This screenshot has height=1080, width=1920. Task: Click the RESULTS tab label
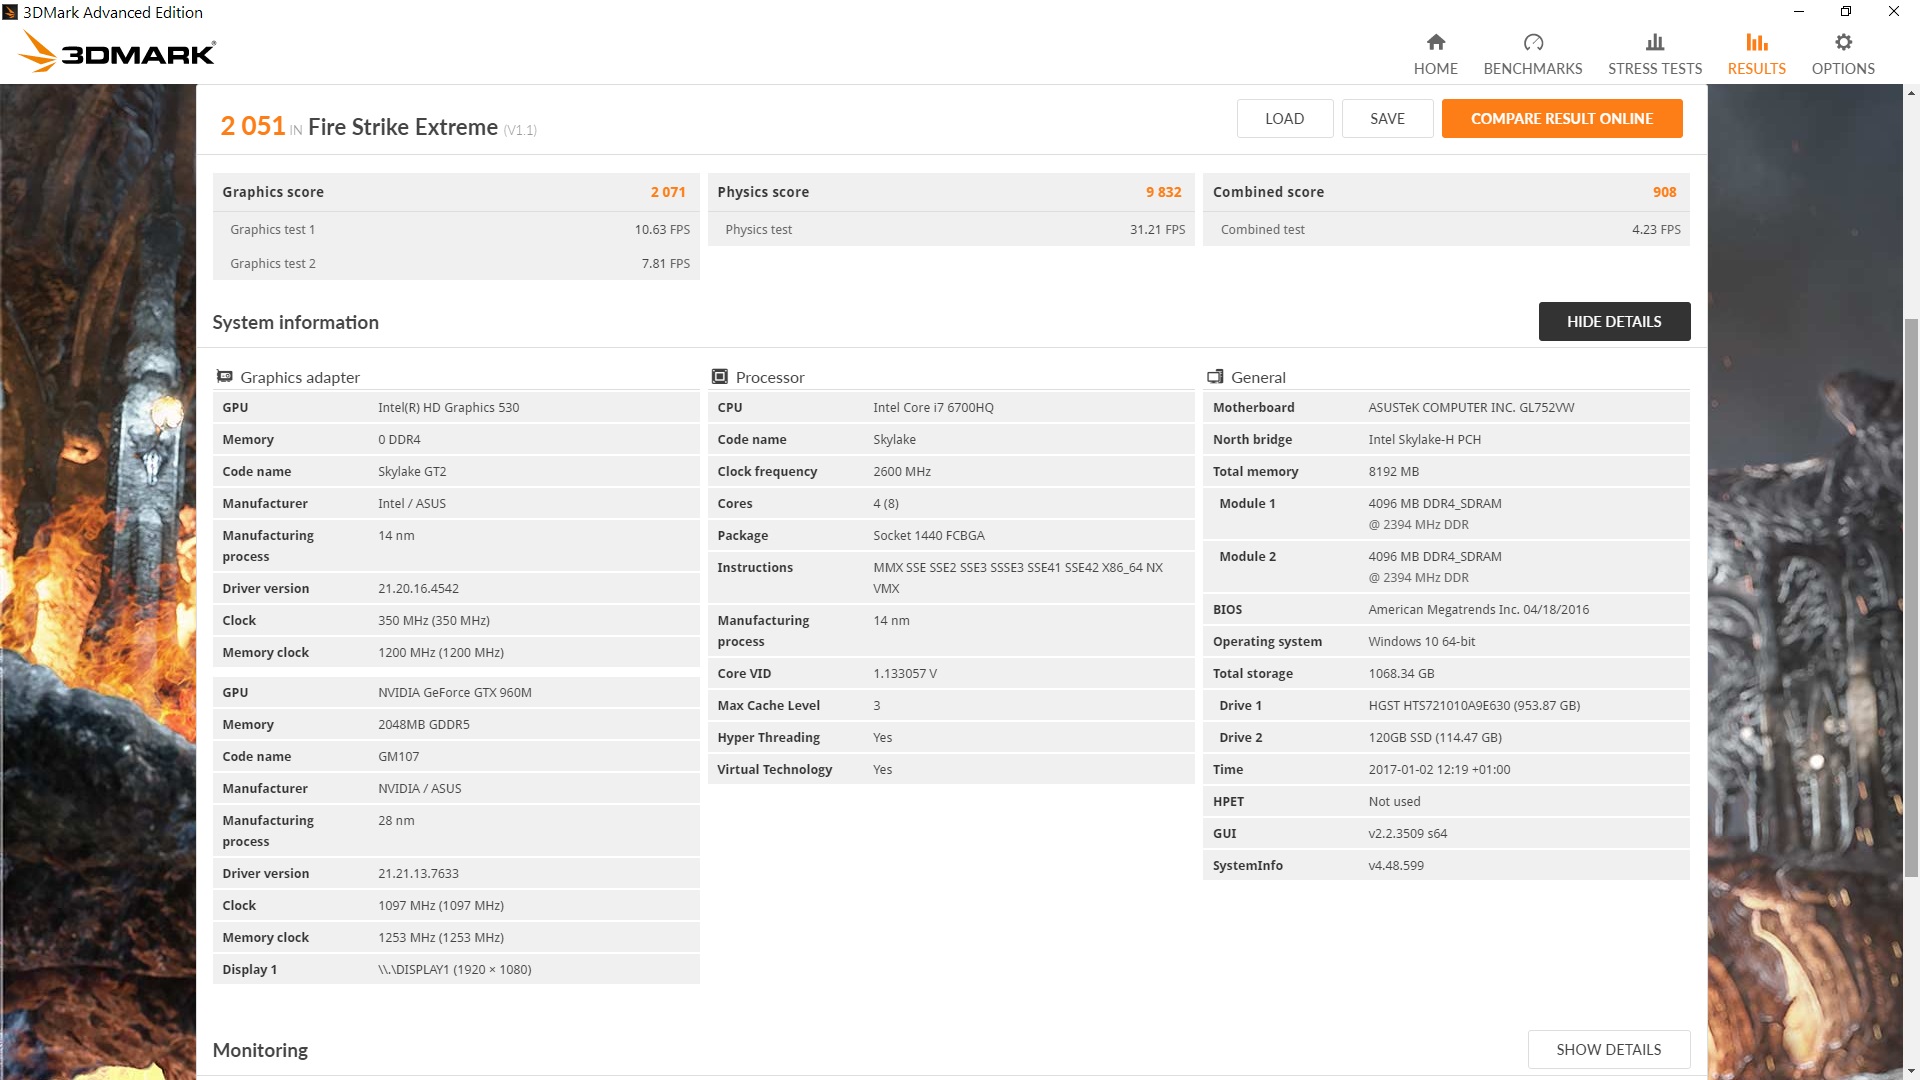tap(1757, 69)
